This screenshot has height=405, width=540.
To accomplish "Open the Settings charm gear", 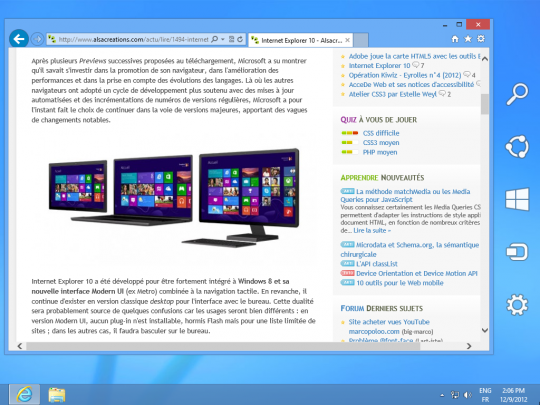I will click(x=517, y=305).
